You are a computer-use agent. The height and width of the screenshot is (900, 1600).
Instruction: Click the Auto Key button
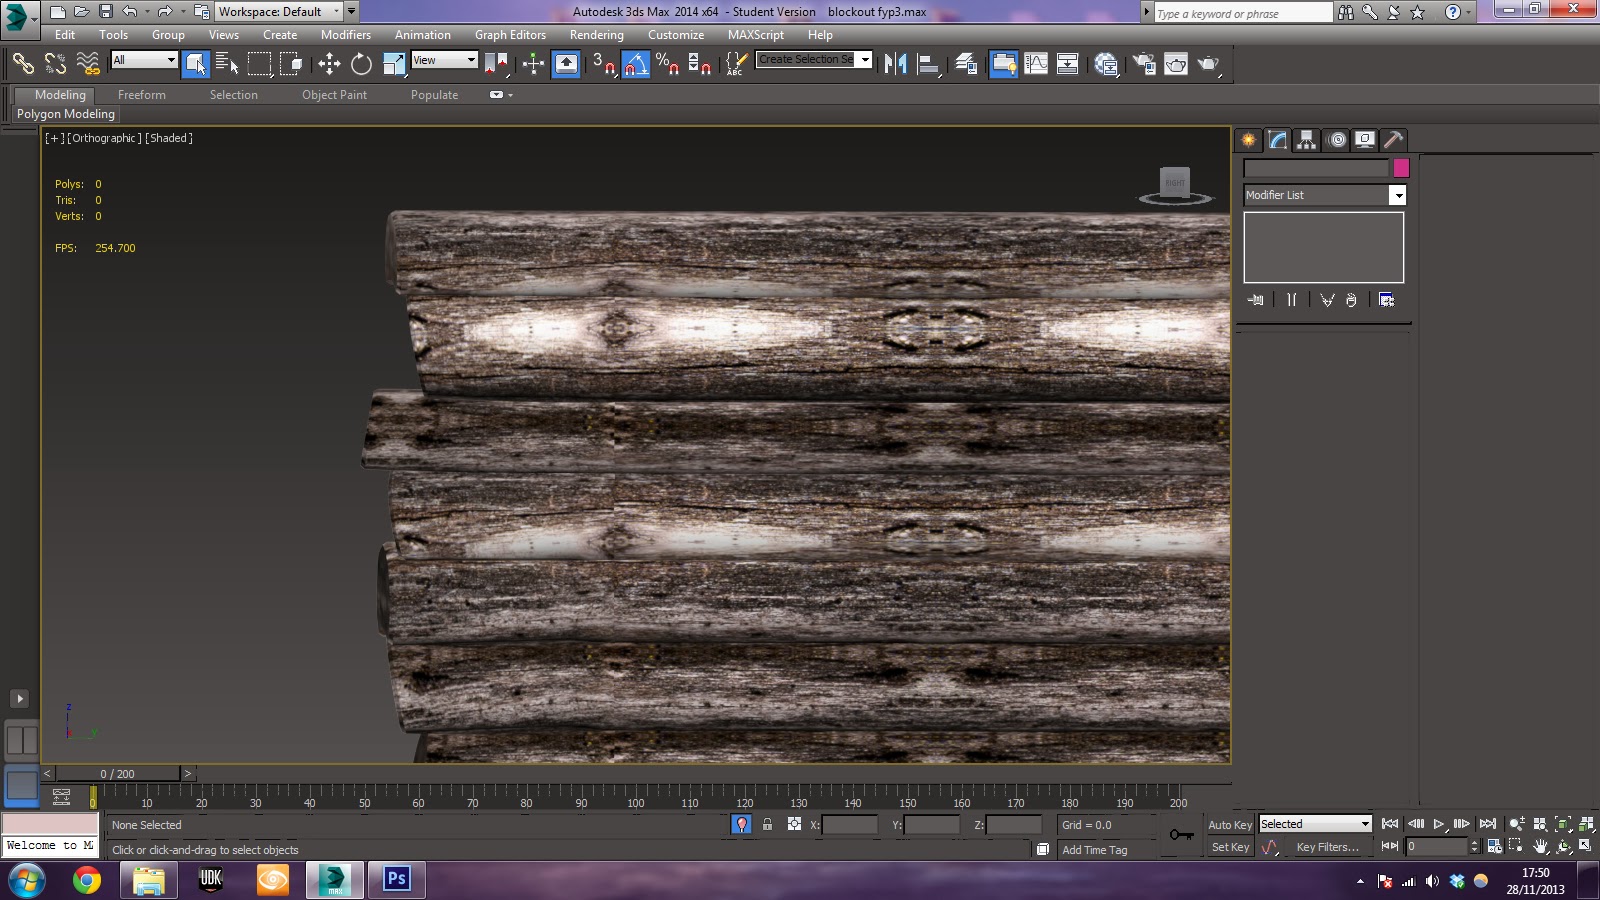[1229, 825]
